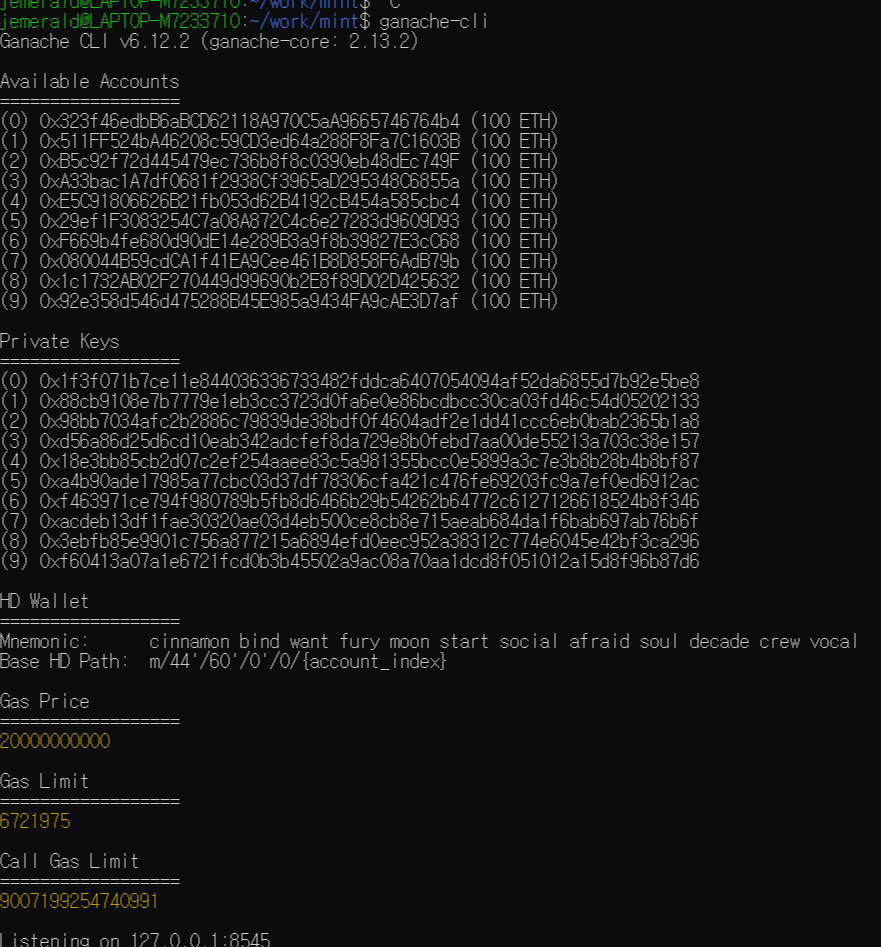Screen dimensions: 881x947
Task: Click account (6) address 0xF669b4fe680d
Action: (x=249, y=241)
